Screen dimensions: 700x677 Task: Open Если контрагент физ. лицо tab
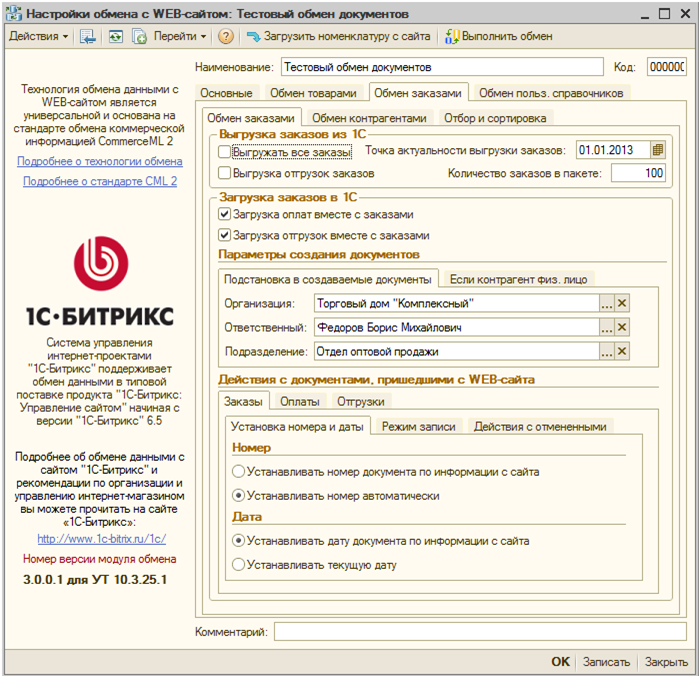(x=518, y=280)
